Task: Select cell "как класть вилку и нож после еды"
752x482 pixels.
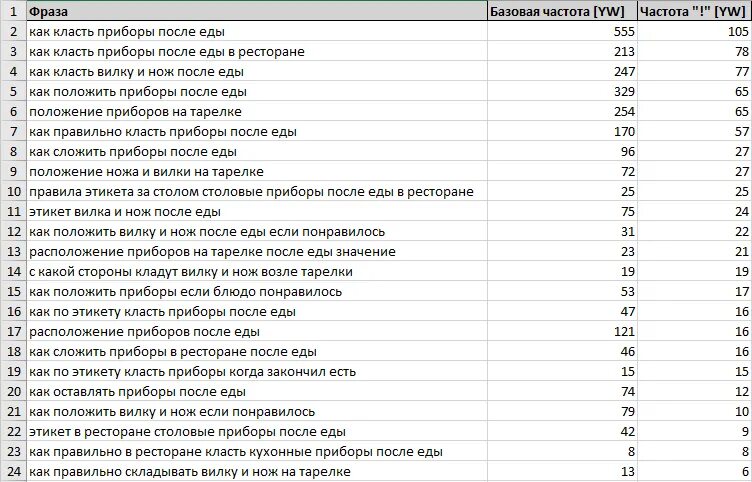Action: point(257,71)
